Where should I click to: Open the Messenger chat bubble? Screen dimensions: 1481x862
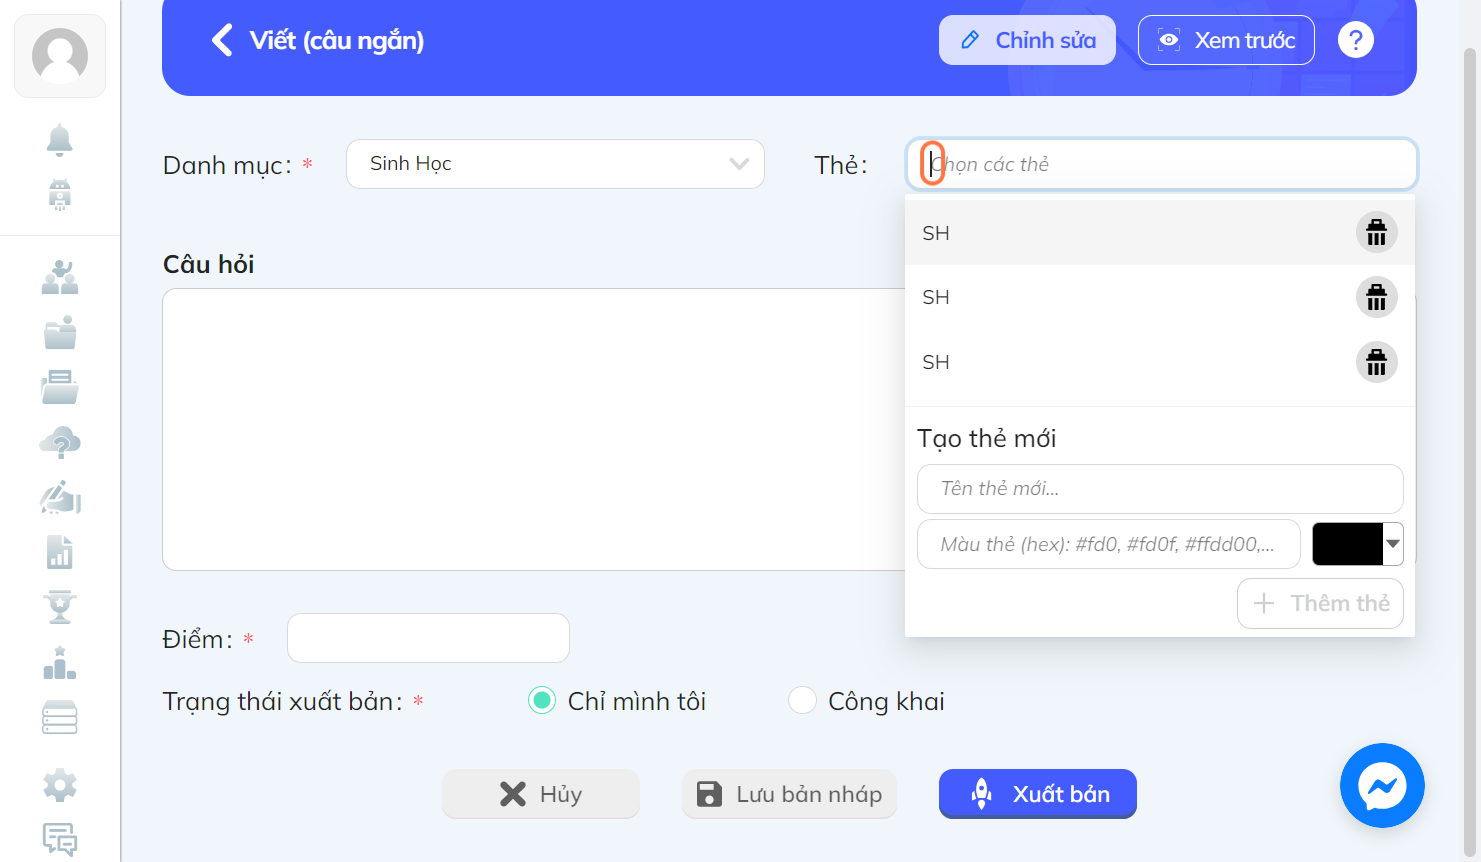(x=1382, y=785)
